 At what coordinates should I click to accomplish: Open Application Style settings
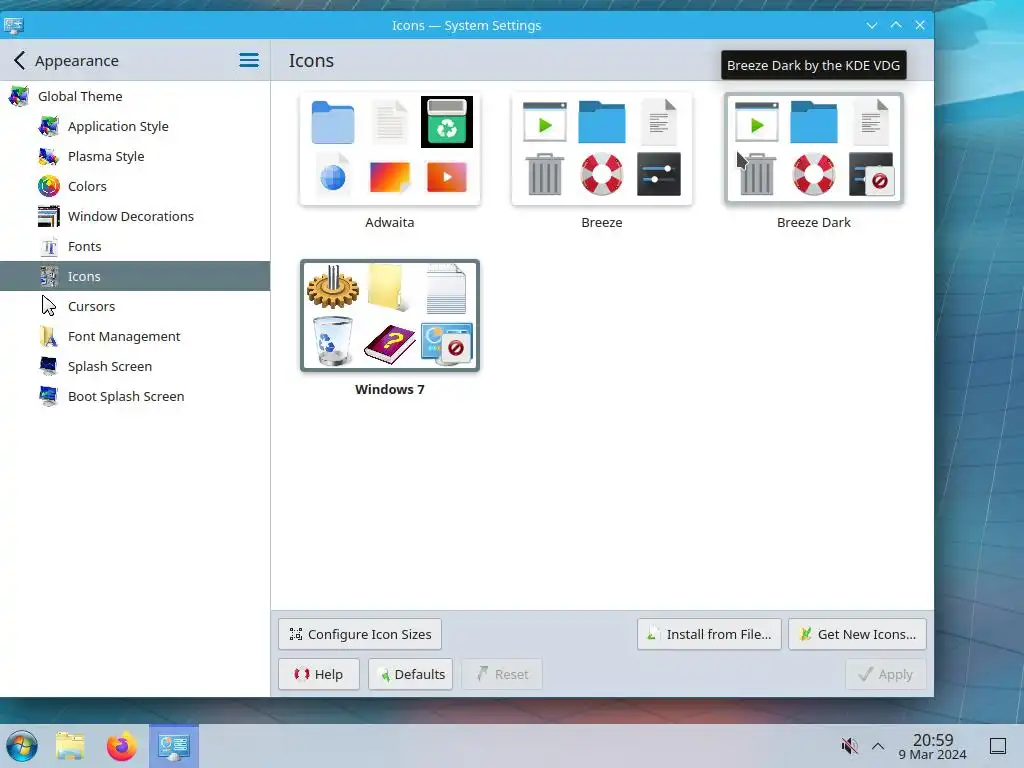(118, 126)
